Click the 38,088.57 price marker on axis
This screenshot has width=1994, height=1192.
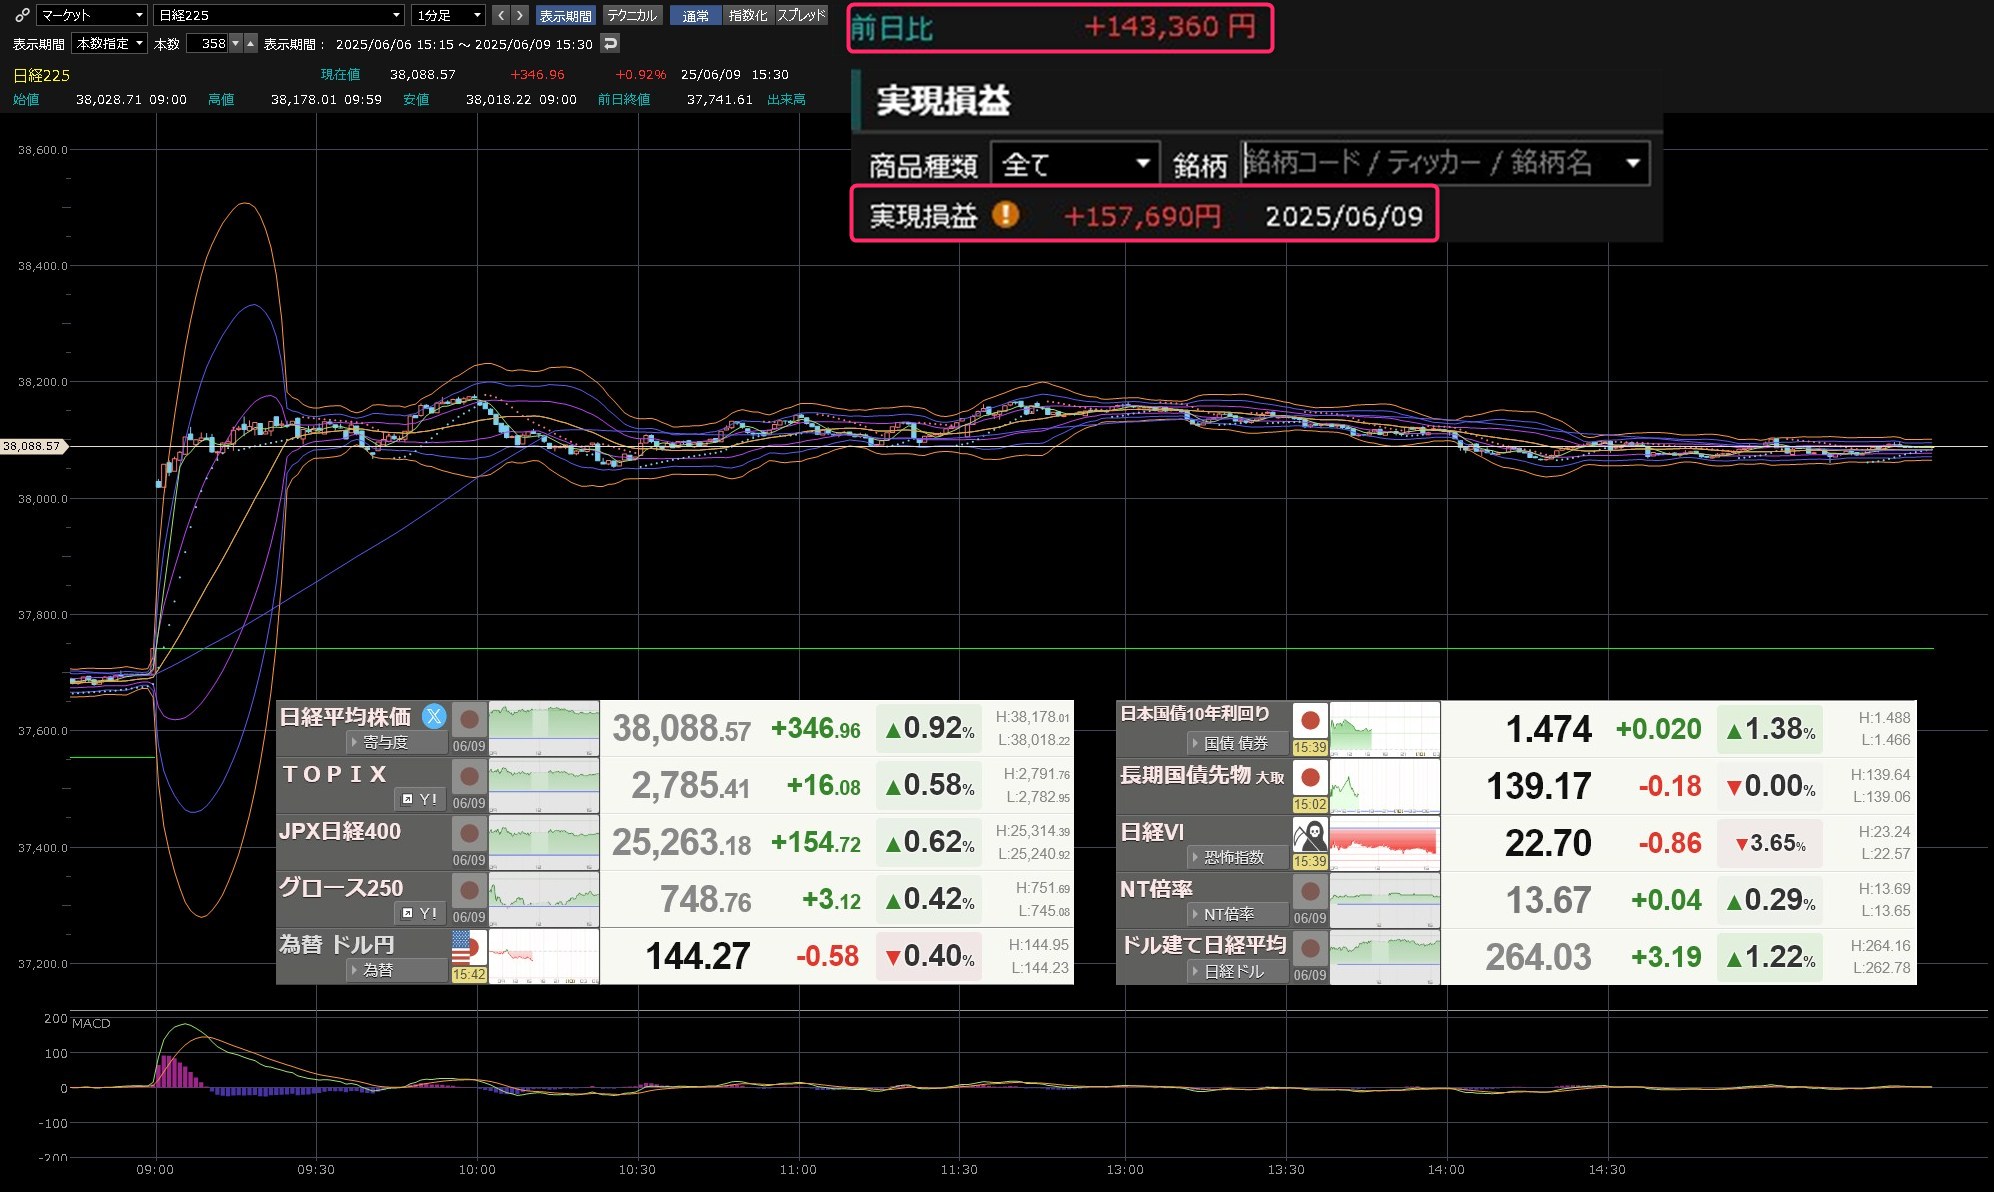tap(32, 446)
